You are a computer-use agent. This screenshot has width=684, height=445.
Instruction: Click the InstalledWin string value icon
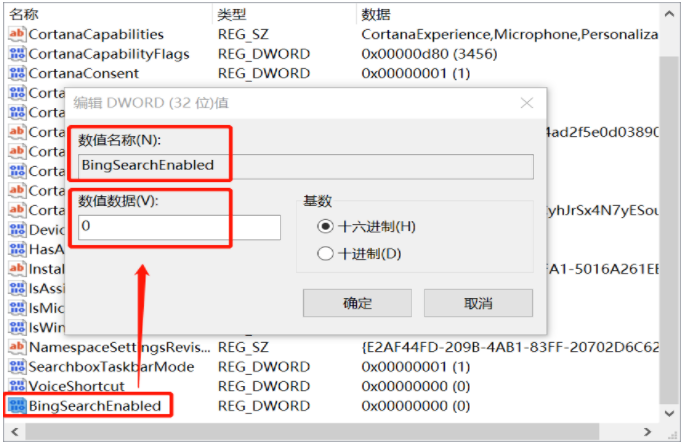[x=16, y=269]
